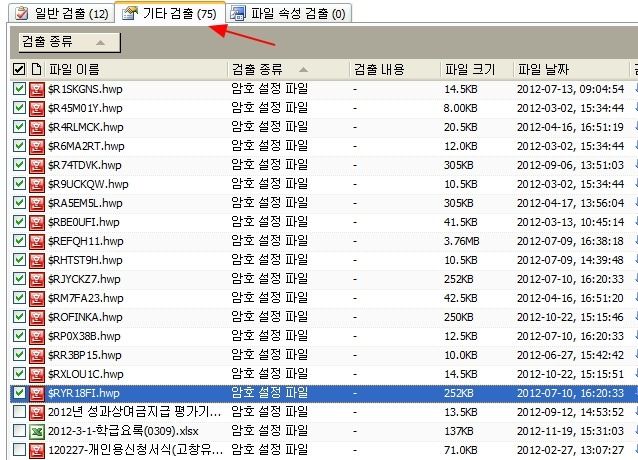The height and width of the screenshot is (460, 638).
Task: Select file name $RA5EM5L.hwp
Action: point(85,203)
